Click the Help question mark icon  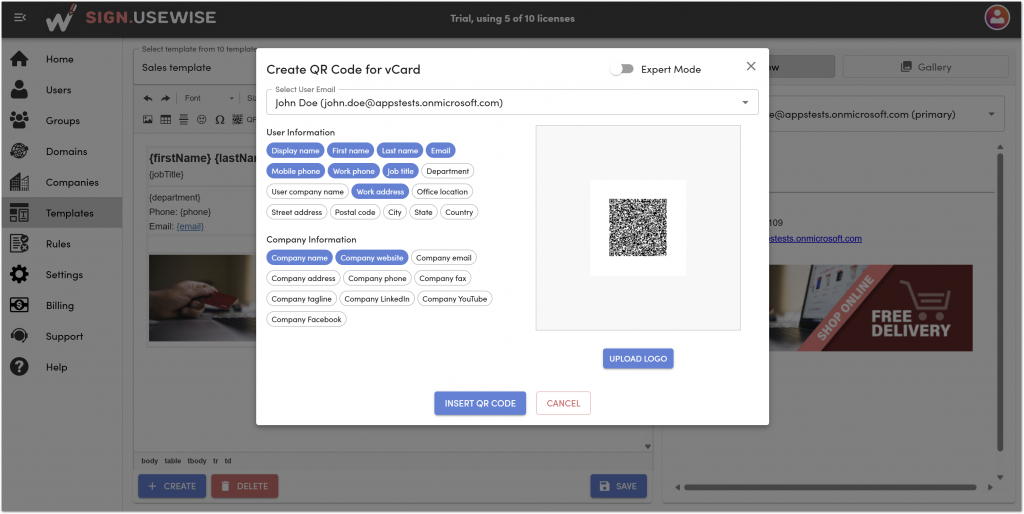click(20, 367)
